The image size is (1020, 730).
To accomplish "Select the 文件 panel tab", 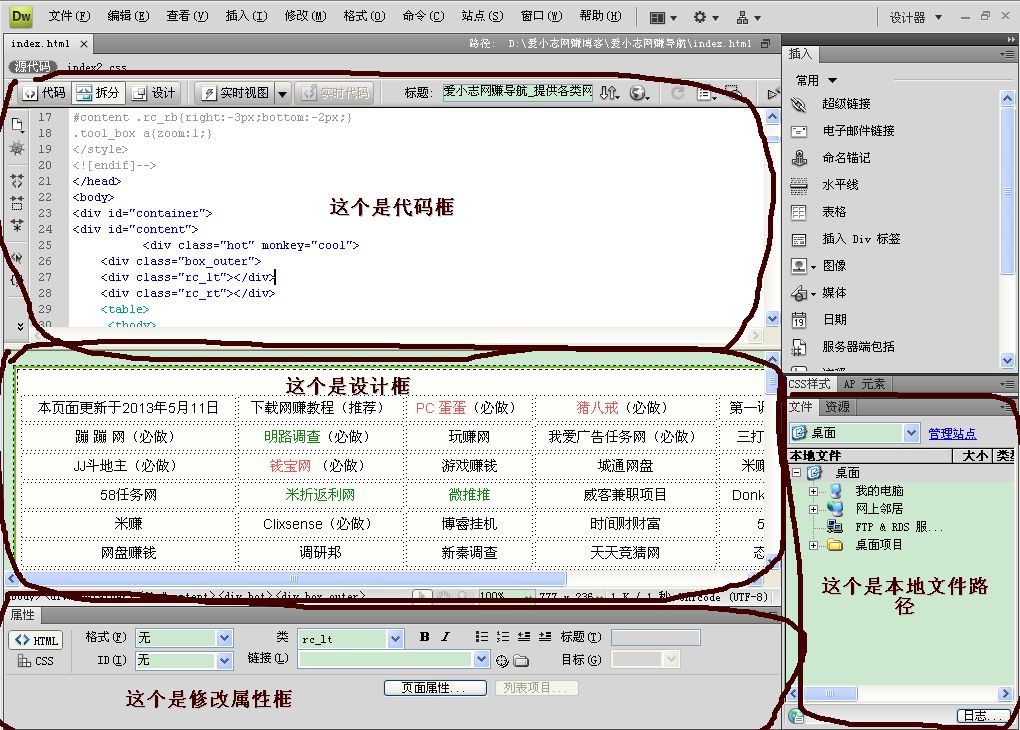I will (x=801, y=407).
